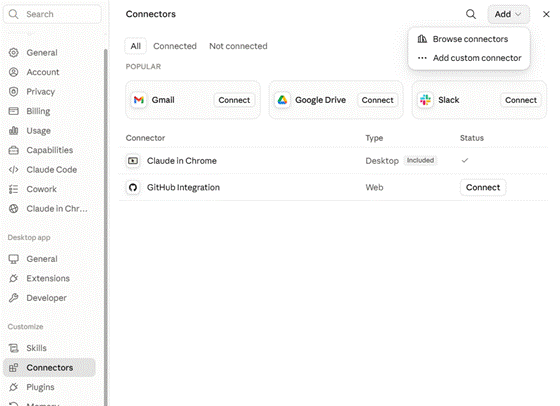Open sidebar Claude in Chr… settings
560x406 pixels.
(49, 209)
